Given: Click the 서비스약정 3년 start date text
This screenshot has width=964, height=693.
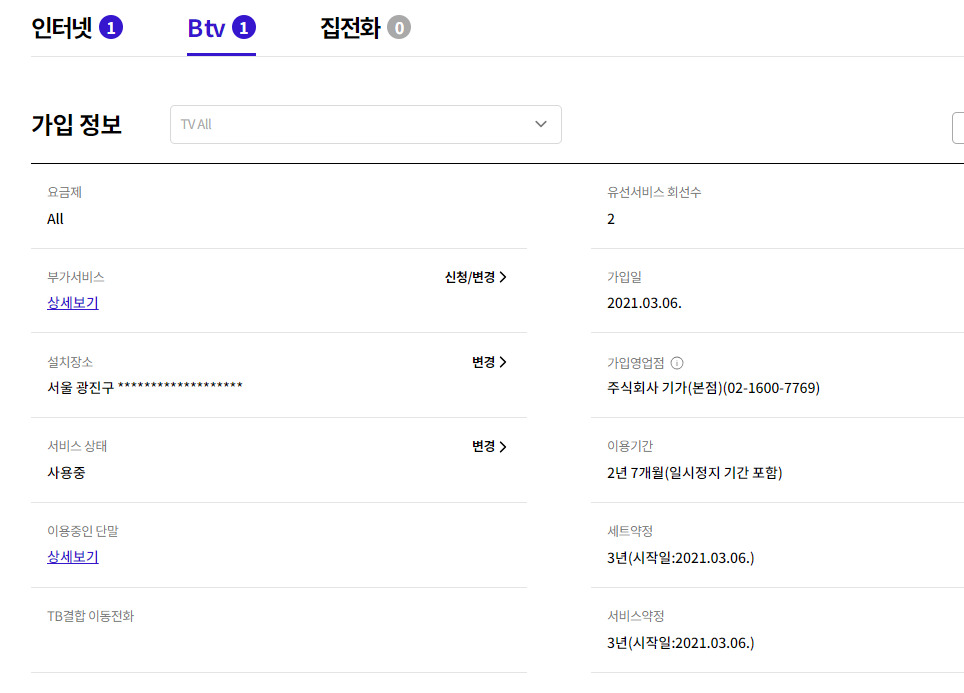Looking at the screenshot, I should coord(680,642).
